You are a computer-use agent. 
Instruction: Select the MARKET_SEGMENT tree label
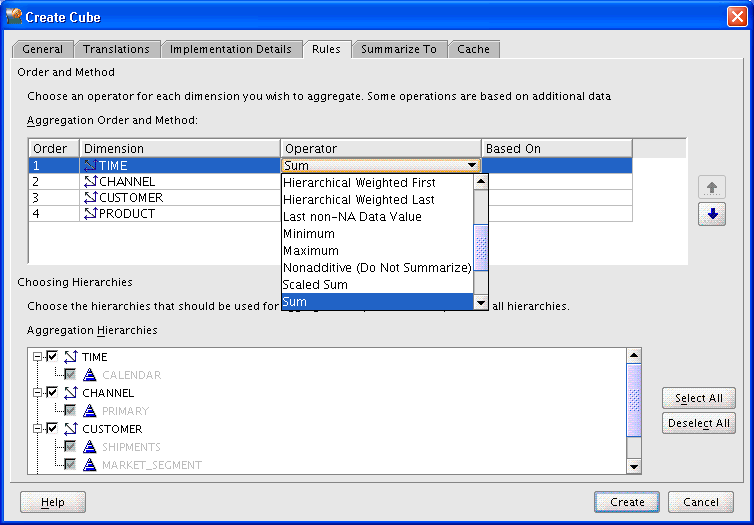click(152, 465)
